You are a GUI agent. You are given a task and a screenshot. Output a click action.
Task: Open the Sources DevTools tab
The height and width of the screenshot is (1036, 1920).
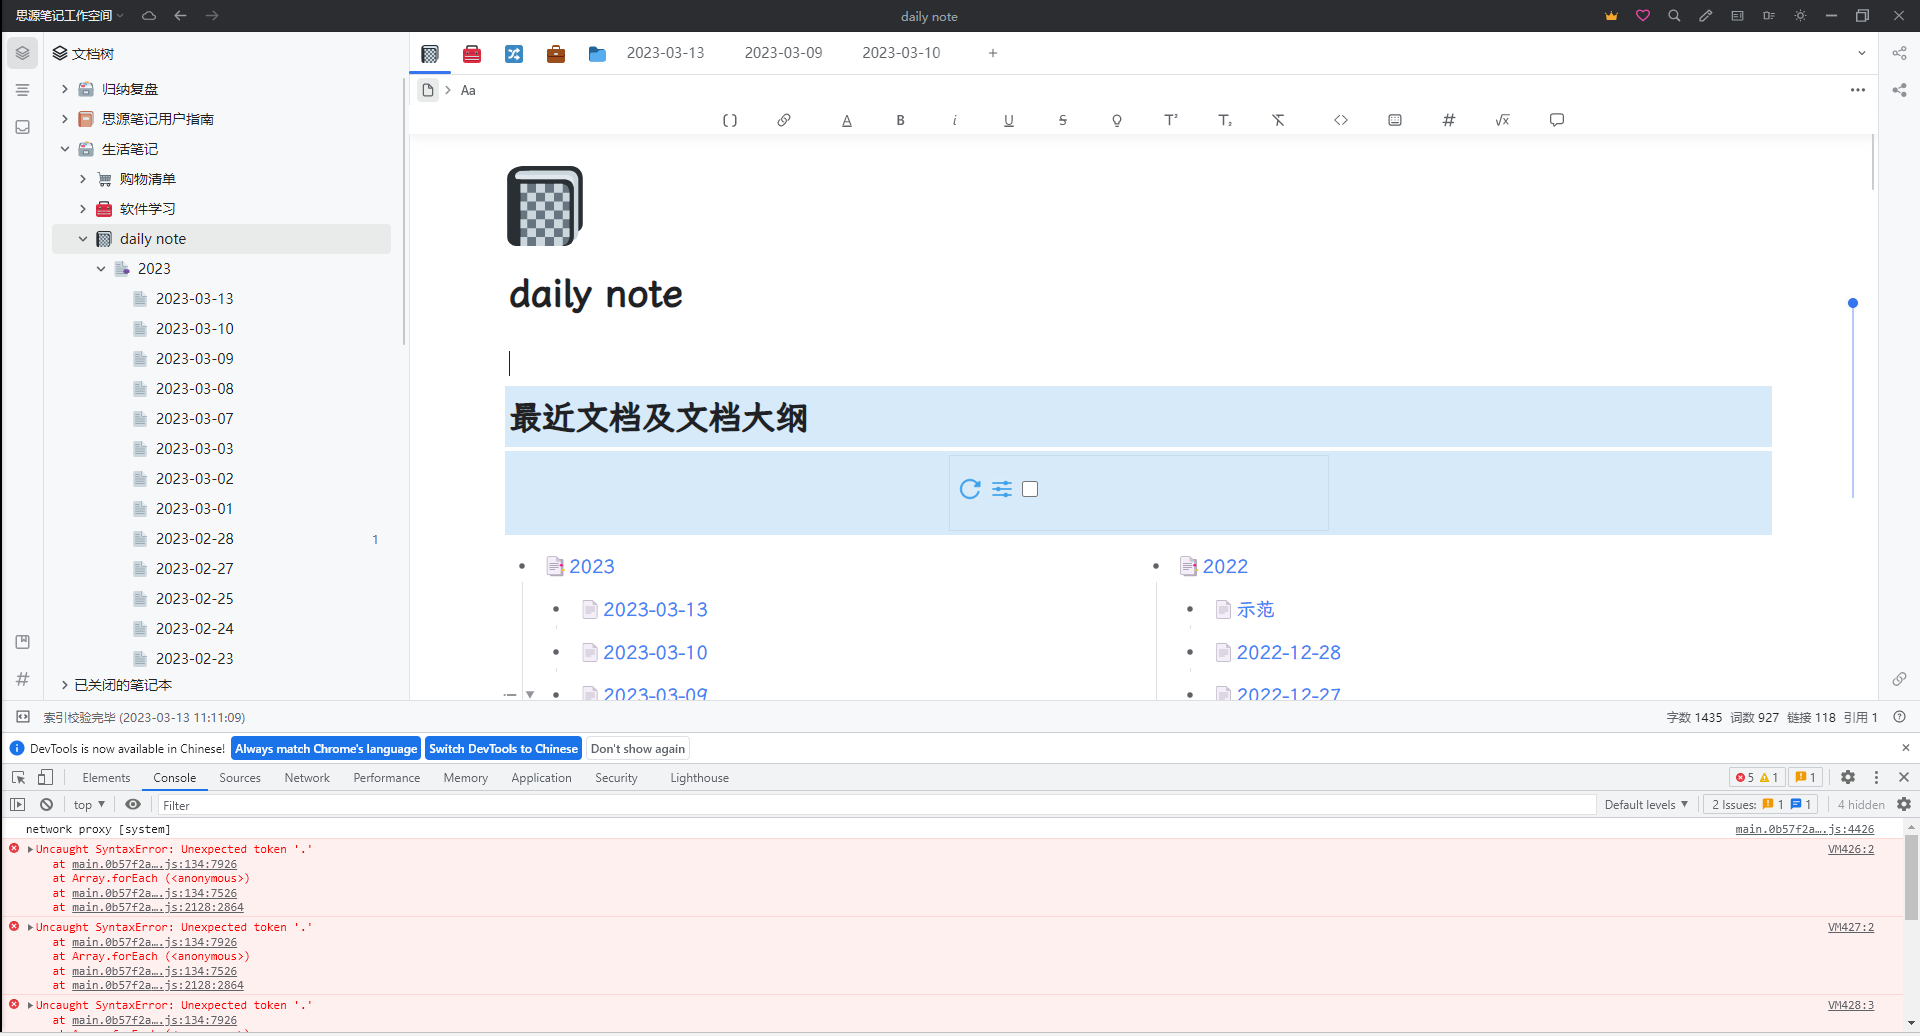coord(240,777)
